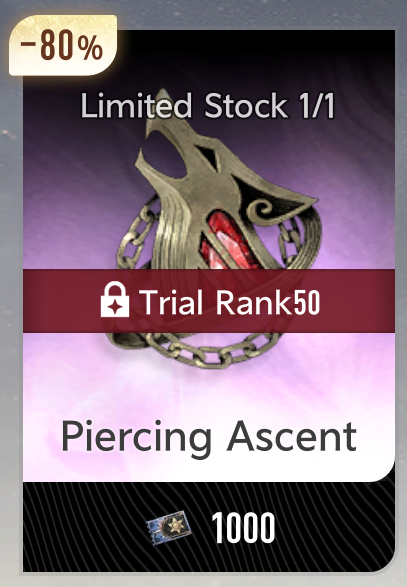This screenshot has width=407, height=587.
Task: Click the Limited Stock 1/1 label
Action: click(x=208, y=106)
